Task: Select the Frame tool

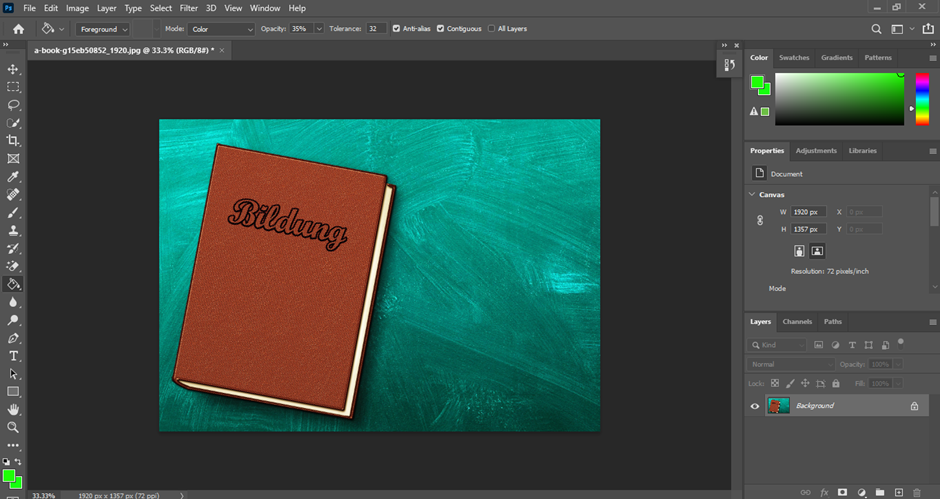Action: click(13, 158)
